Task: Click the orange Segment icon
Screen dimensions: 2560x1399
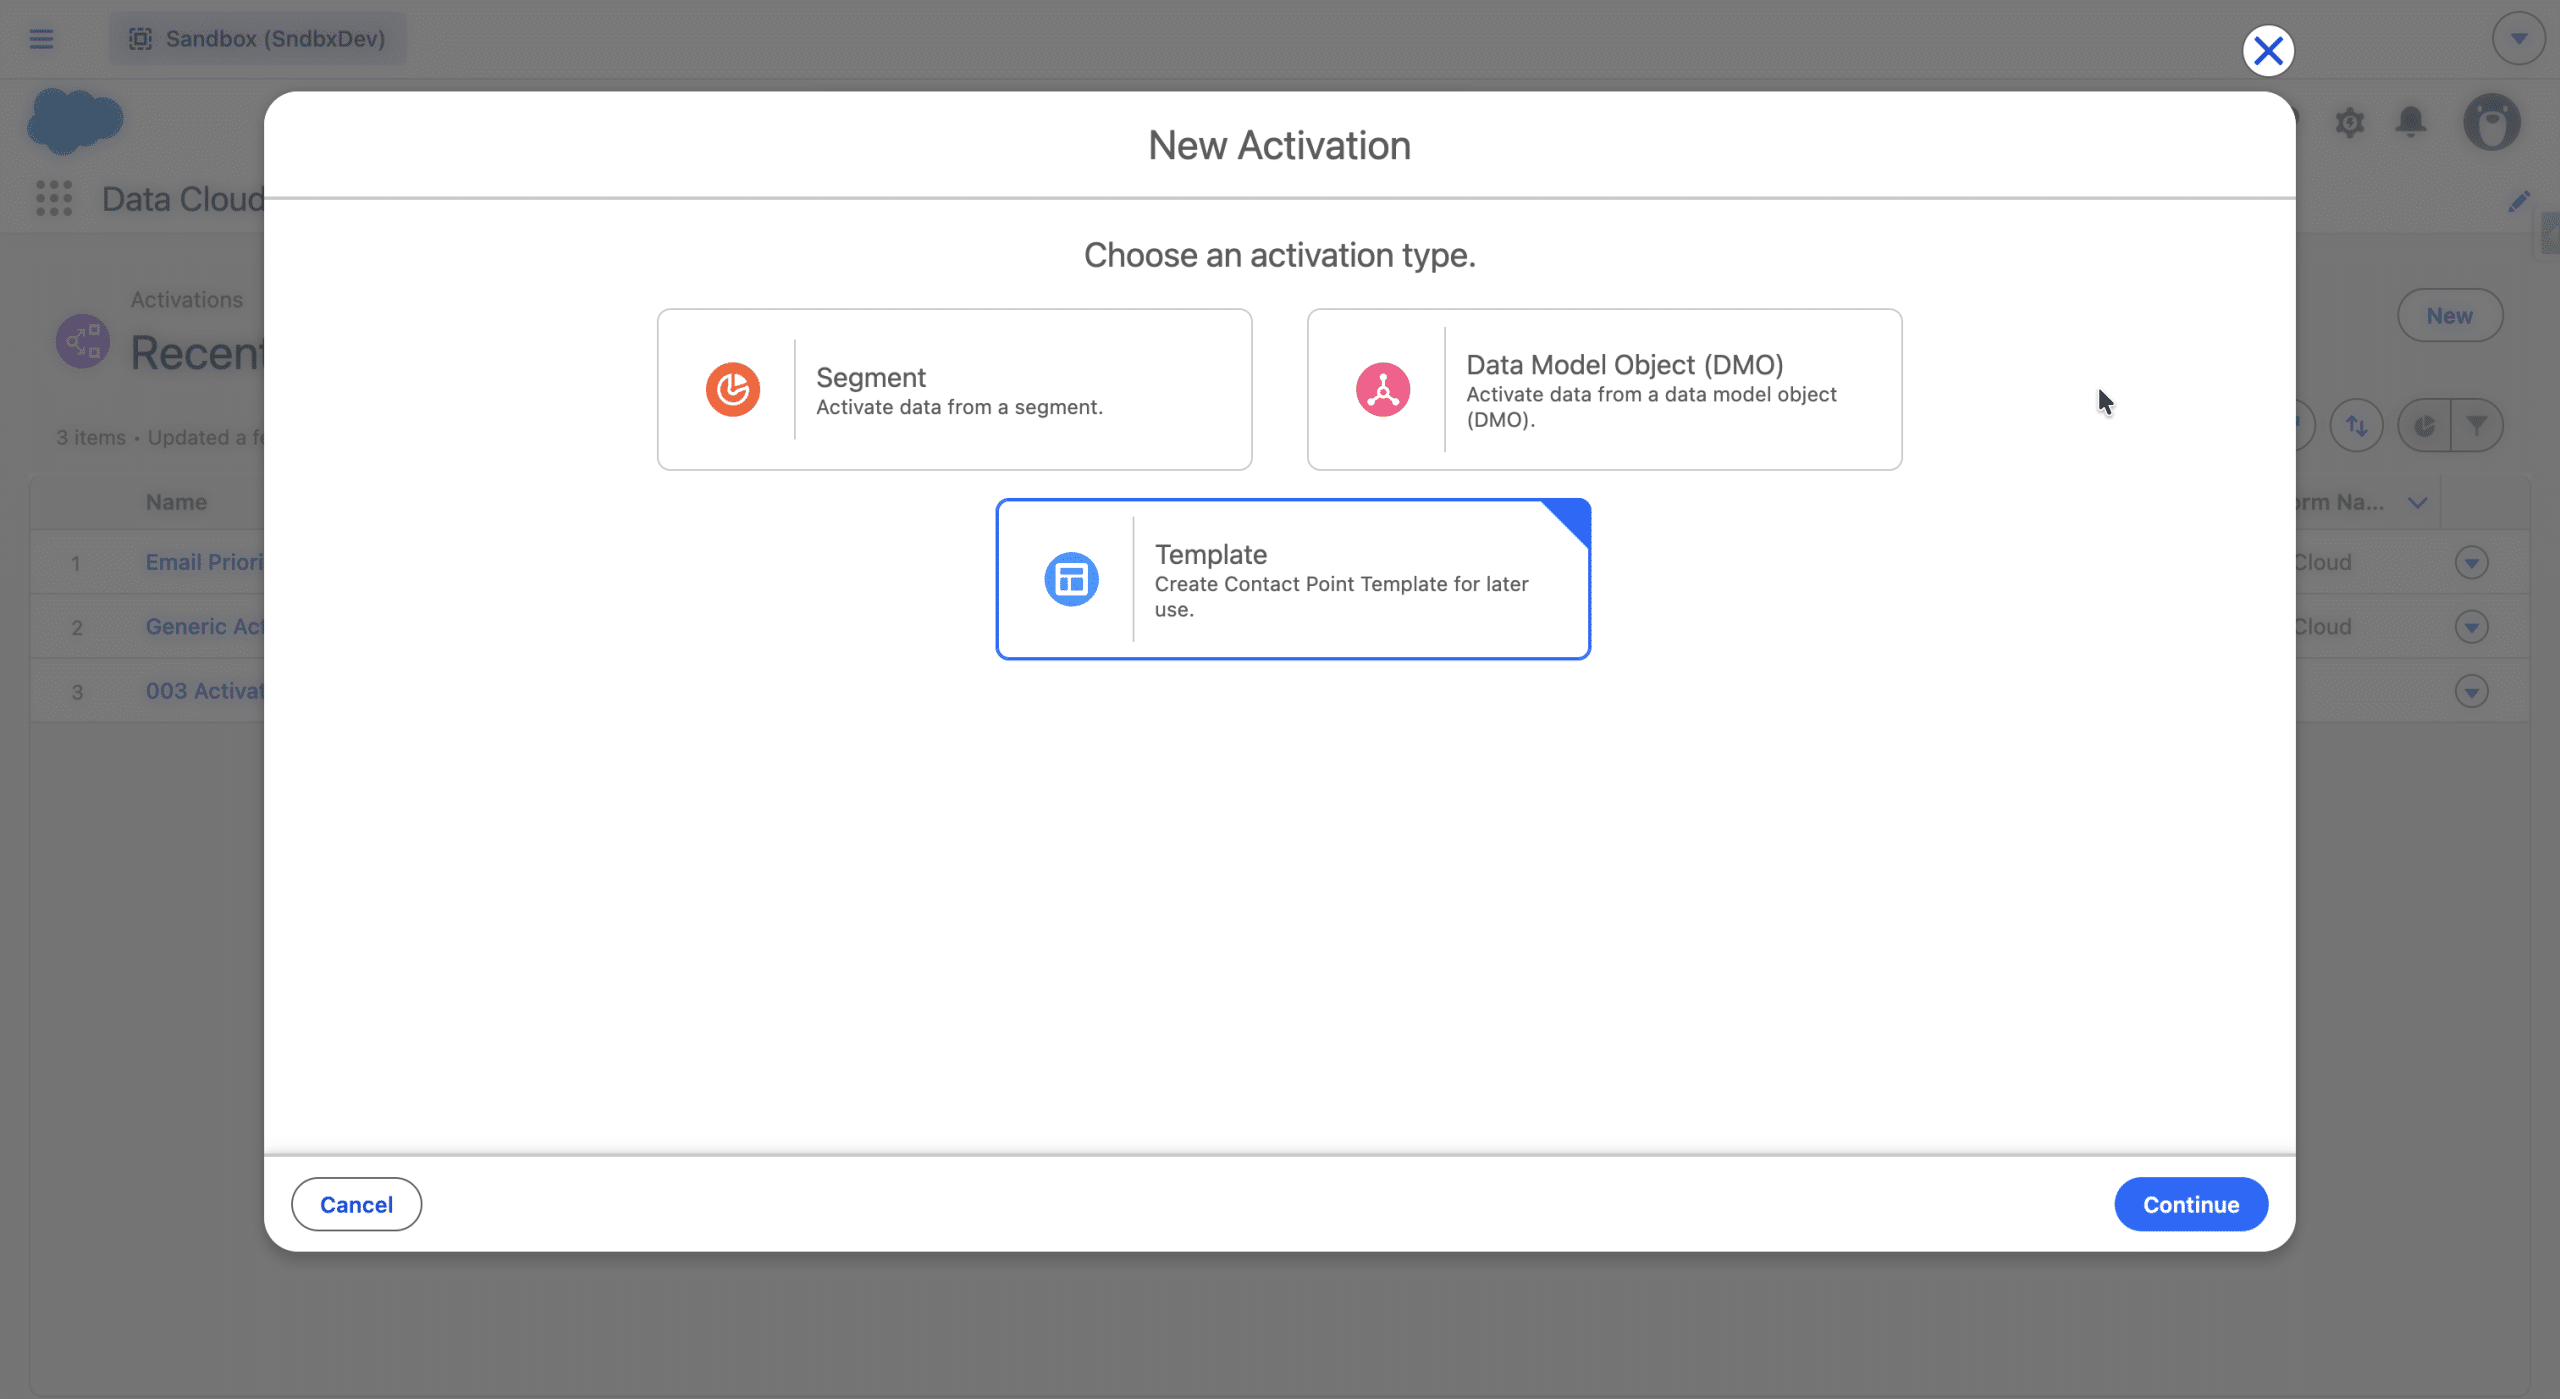Action: [x=732, y=389]
